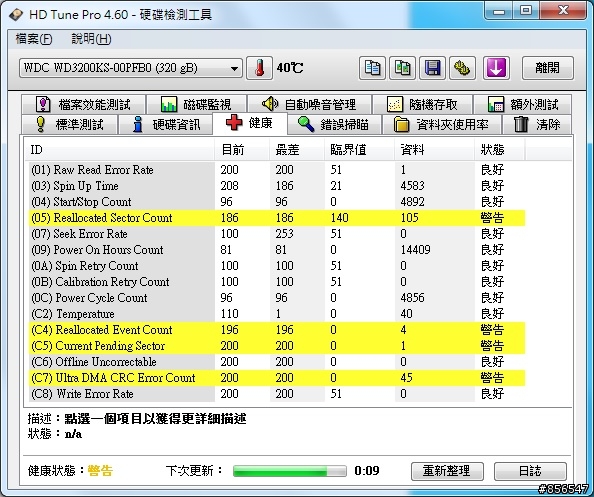Viewport: 594px width, 497px height.
Task: Close the HD Tune Pro window
Action: tap(564, 11)
